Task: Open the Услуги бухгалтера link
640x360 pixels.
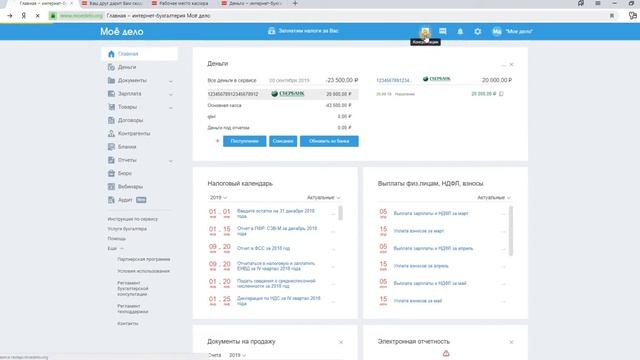Action: point(127,229)
